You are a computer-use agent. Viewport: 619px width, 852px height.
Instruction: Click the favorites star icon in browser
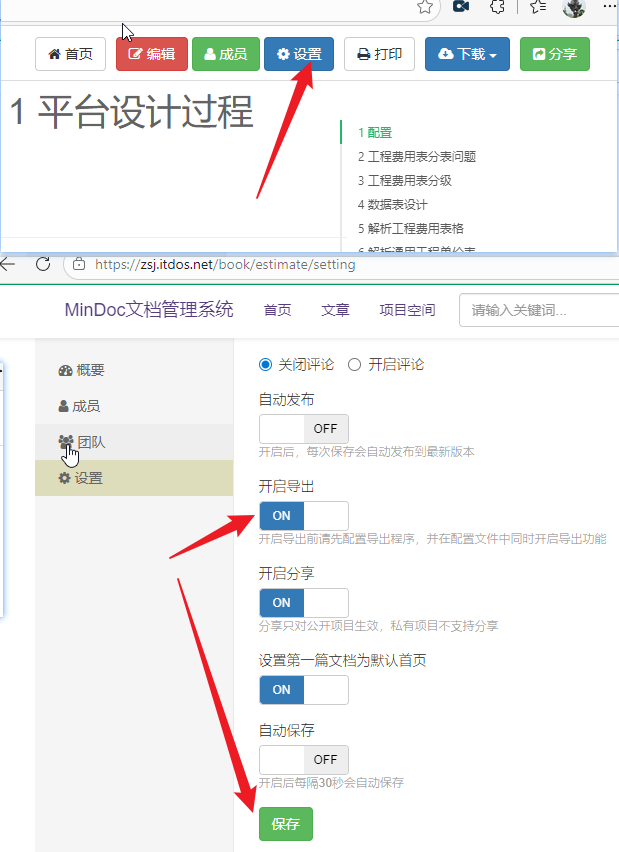(425, 7)
